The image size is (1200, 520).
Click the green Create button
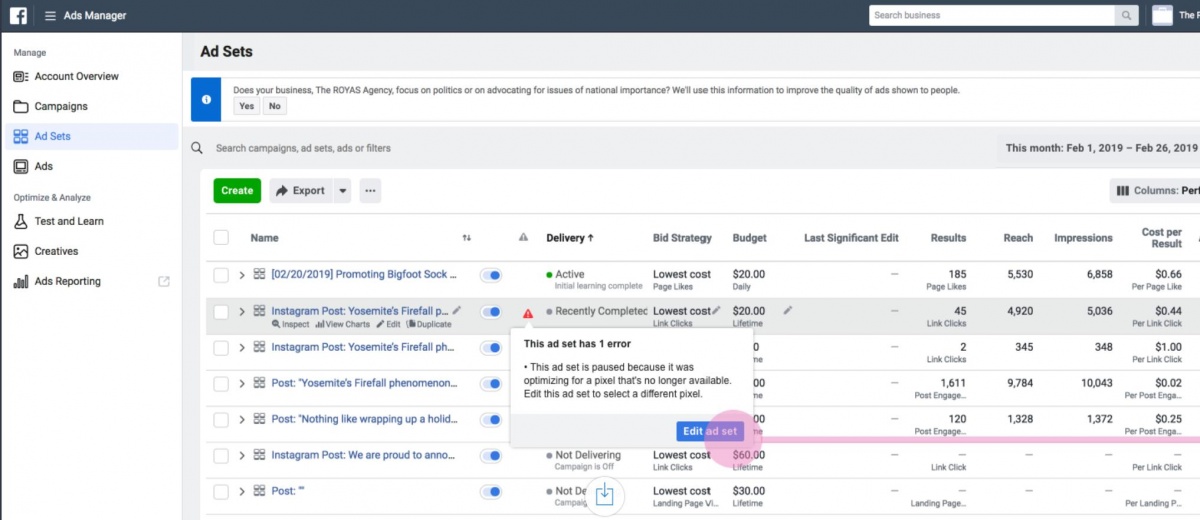[237, 191]
